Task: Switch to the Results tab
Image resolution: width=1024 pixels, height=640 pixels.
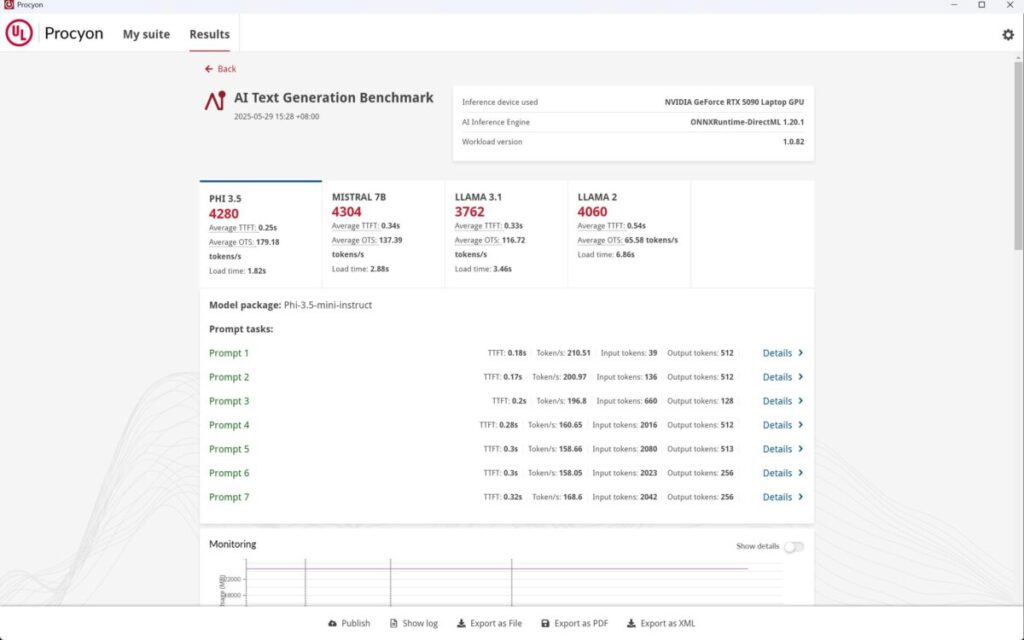Action: (x=210, y=34)
